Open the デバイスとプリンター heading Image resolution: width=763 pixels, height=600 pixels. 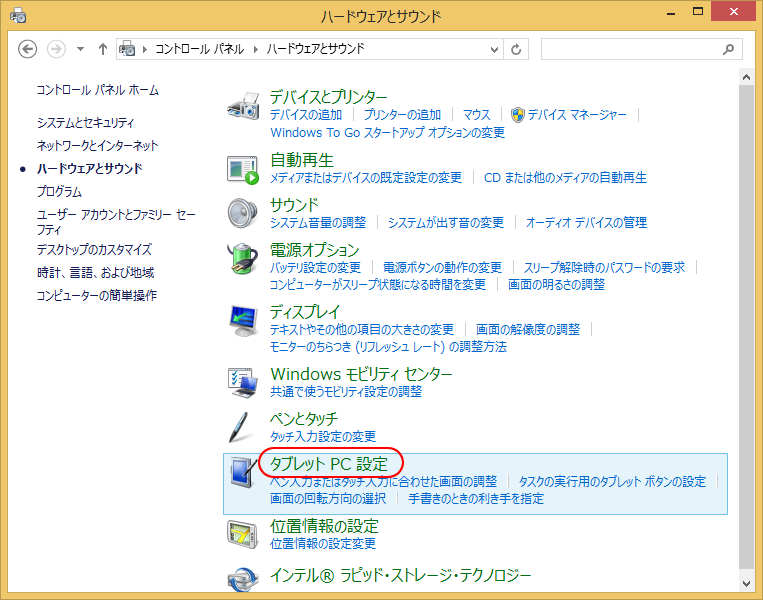(328, 97)
